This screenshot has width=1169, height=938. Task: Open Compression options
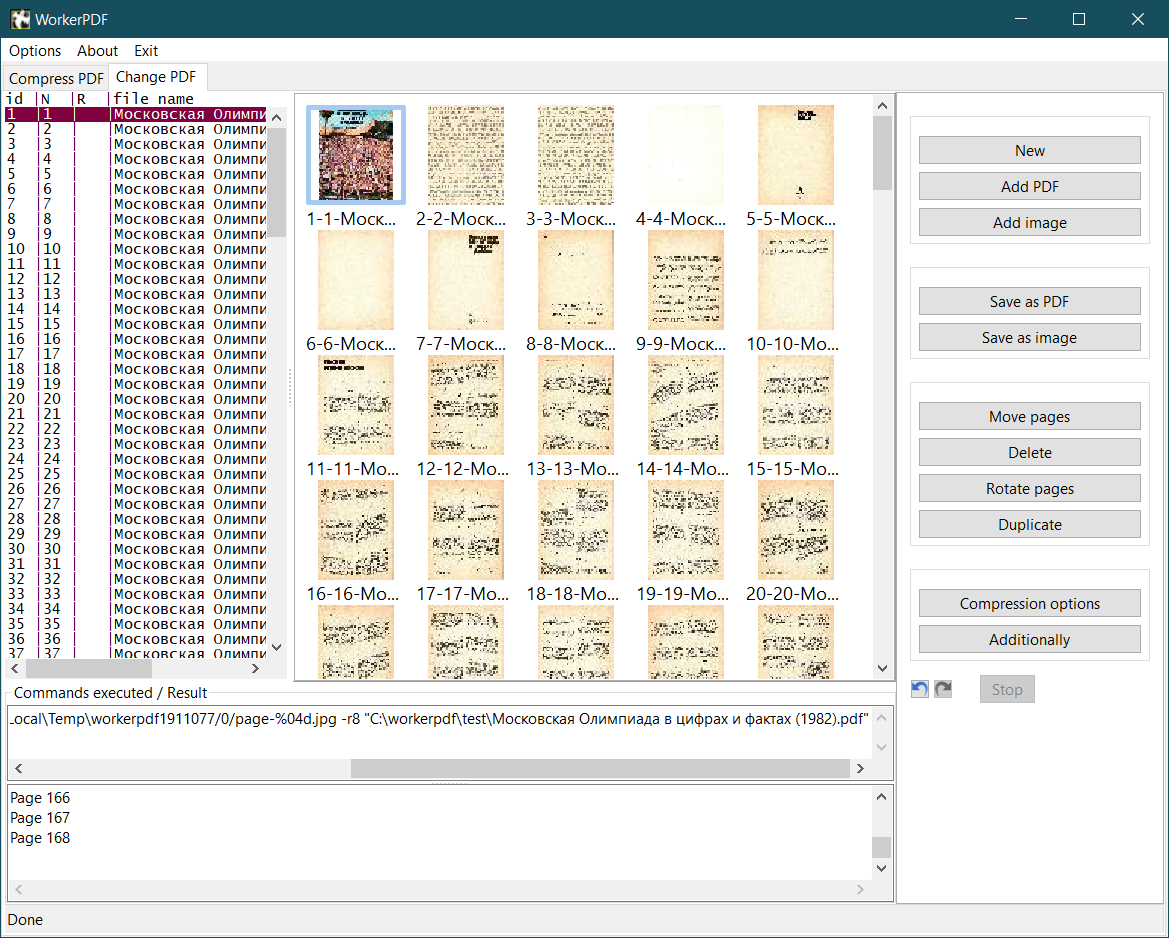(1030, 603)
